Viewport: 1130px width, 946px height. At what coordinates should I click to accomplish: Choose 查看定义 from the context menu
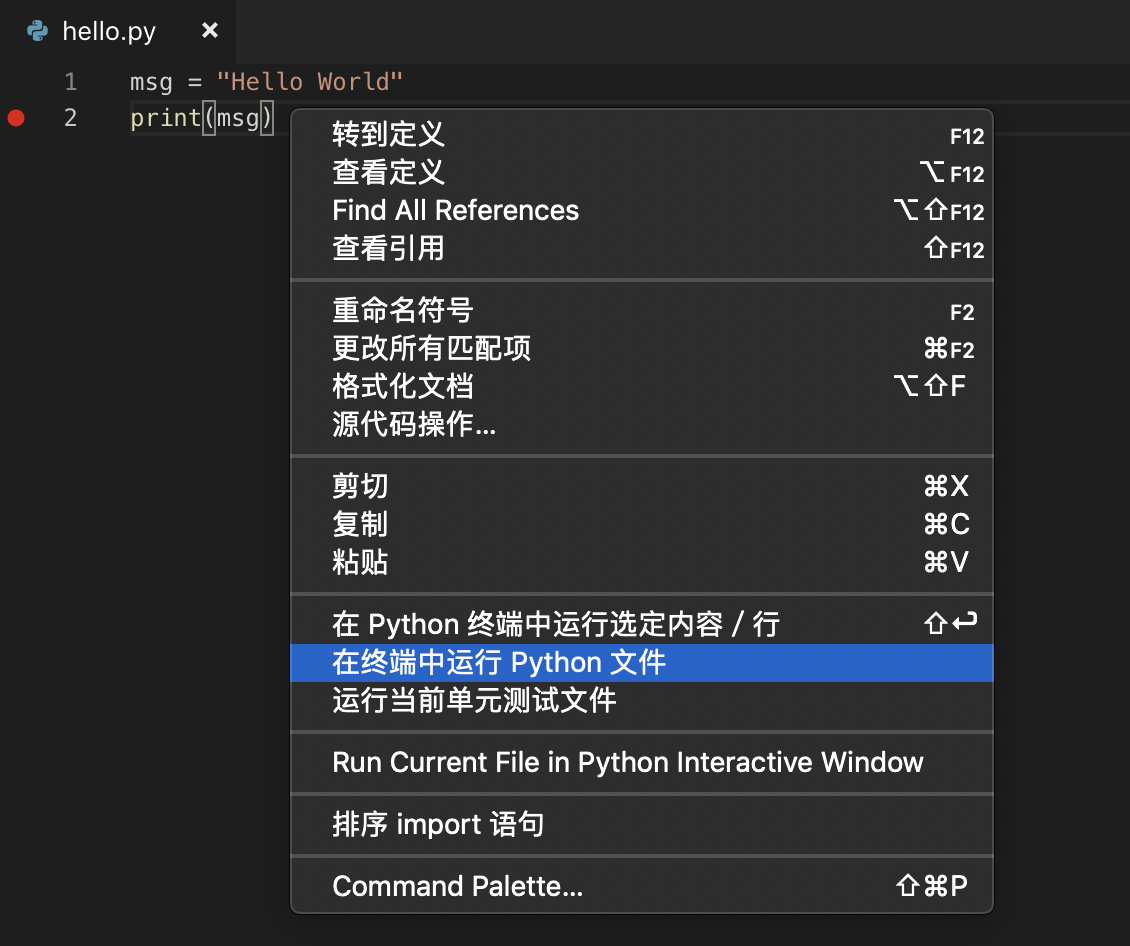tap(641, 173)
